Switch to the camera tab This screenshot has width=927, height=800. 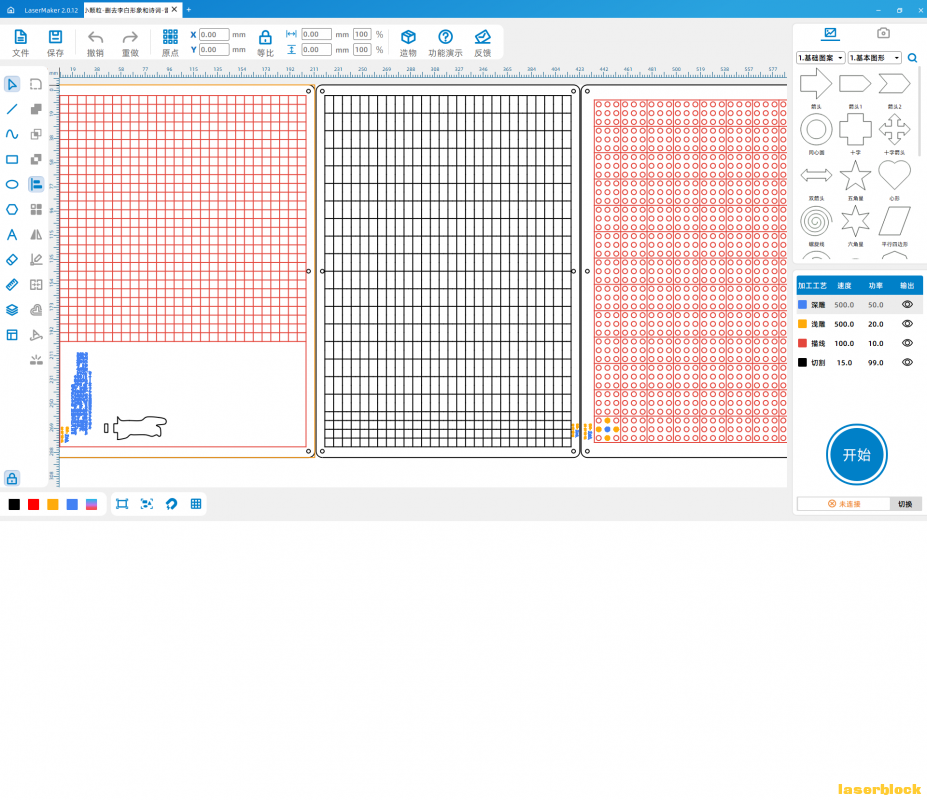(883, 33)
